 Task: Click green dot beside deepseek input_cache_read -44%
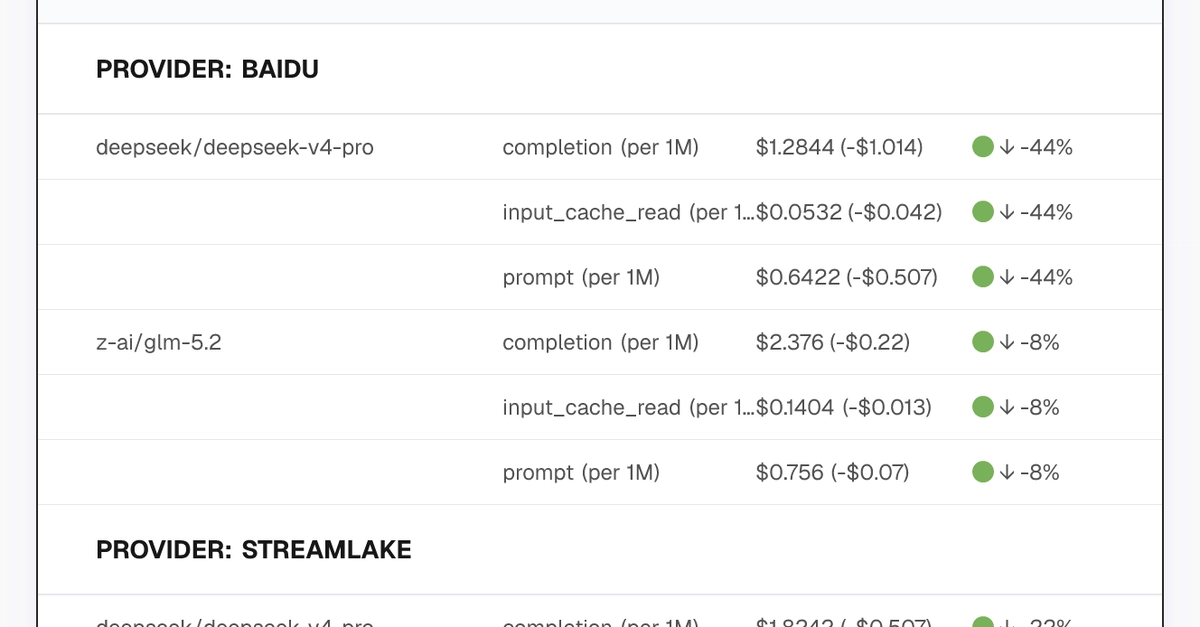(982, 212)
